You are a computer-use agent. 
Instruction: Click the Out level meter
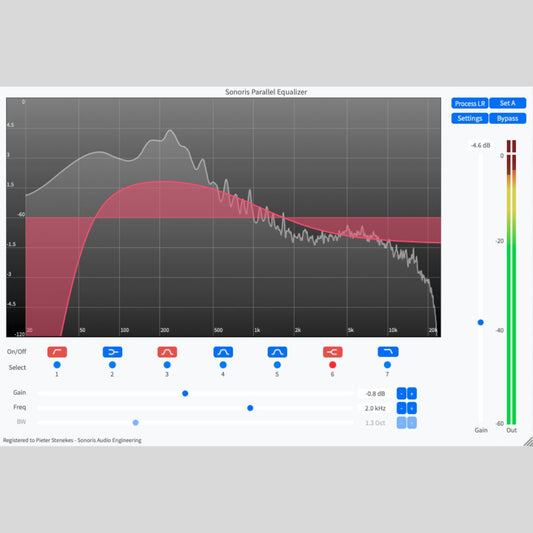point(512,282)
